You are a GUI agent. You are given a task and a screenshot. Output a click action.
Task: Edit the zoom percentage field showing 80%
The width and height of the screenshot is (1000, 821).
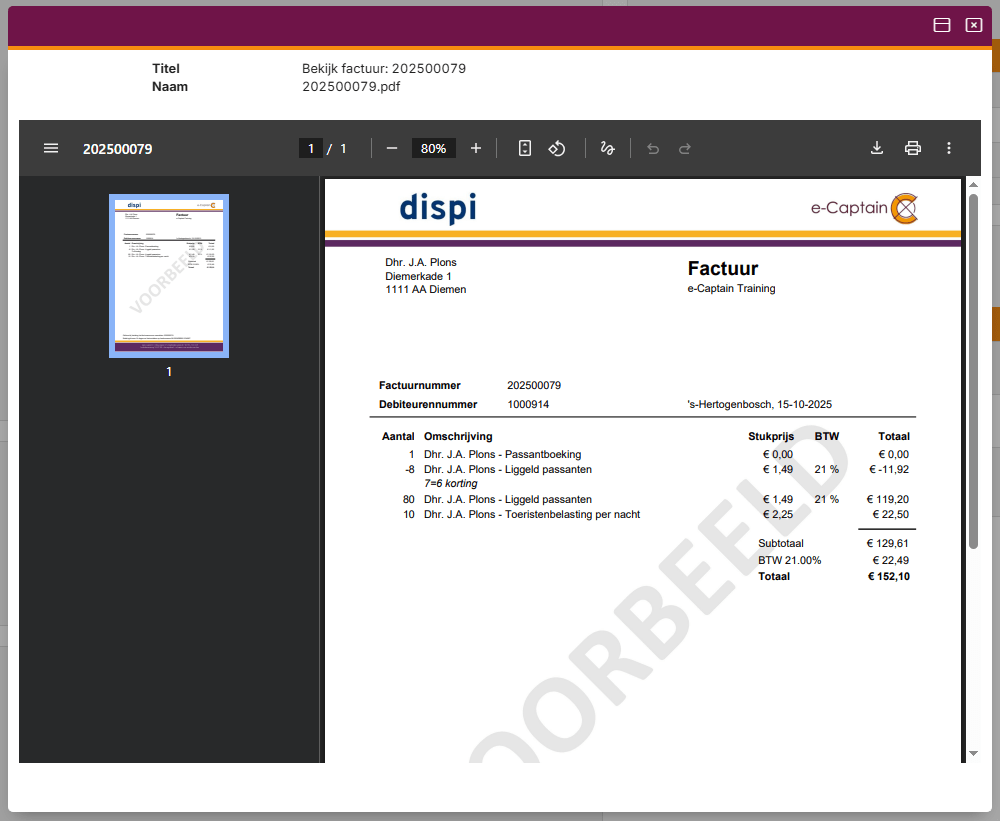point(433,147)
